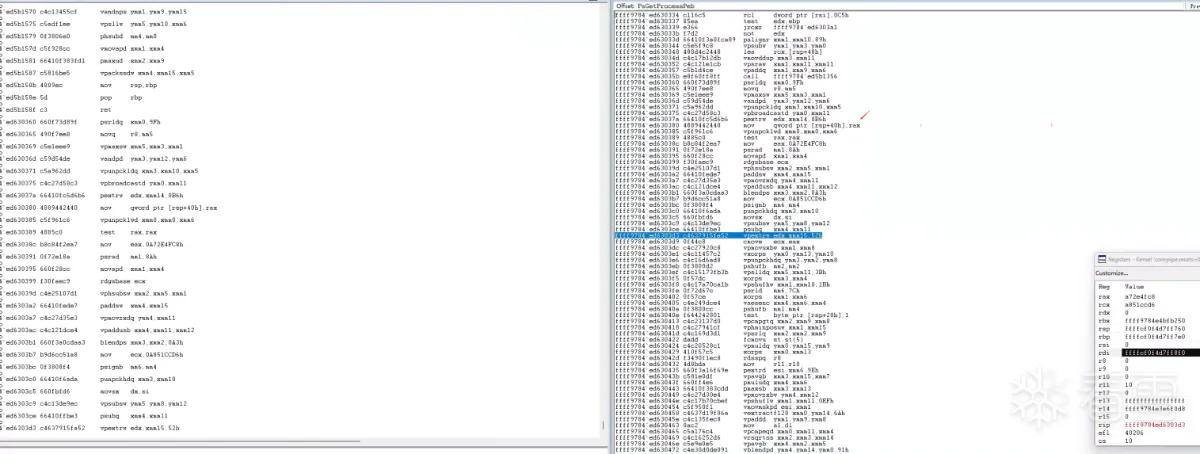
Task: Open the Customize... option in Registers
Action: point(1112,272)
